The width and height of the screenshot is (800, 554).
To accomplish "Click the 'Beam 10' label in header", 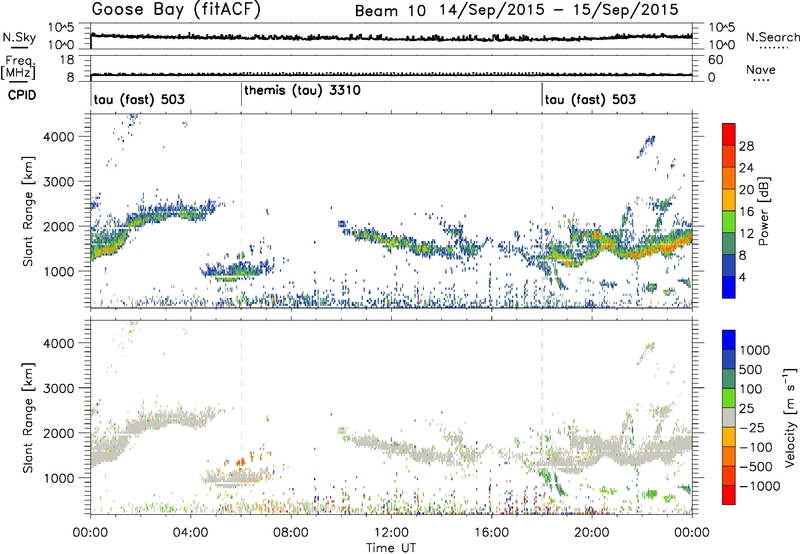I will point(390,11).
